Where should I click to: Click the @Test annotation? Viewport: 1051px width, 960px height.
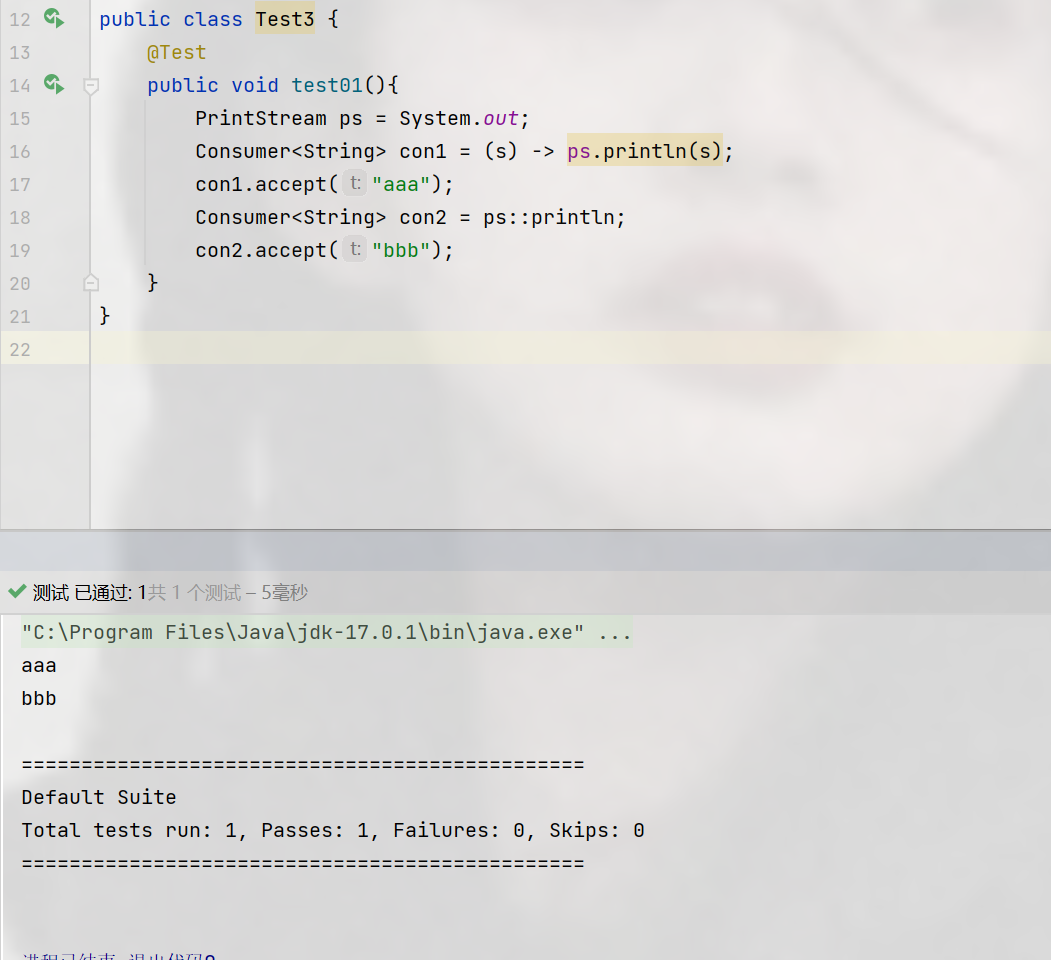pos(177,52)
